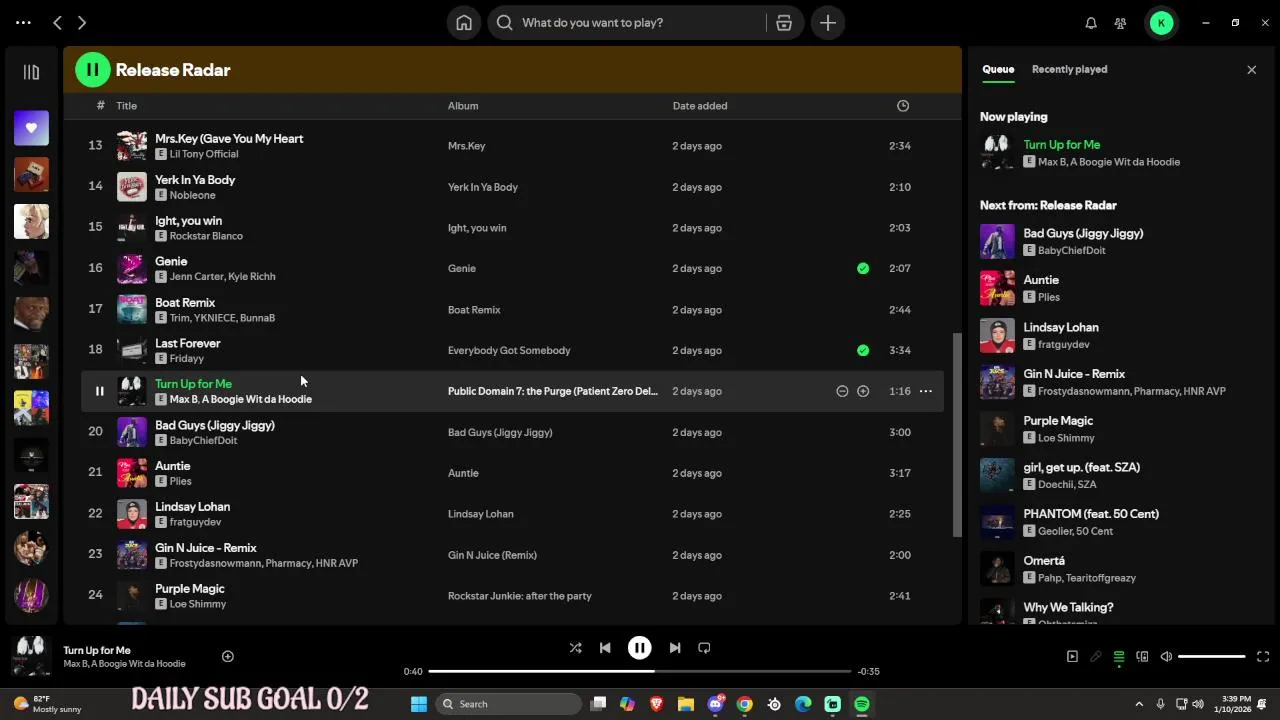
Task: Open the Home page icon
Action: coord(464,23)
